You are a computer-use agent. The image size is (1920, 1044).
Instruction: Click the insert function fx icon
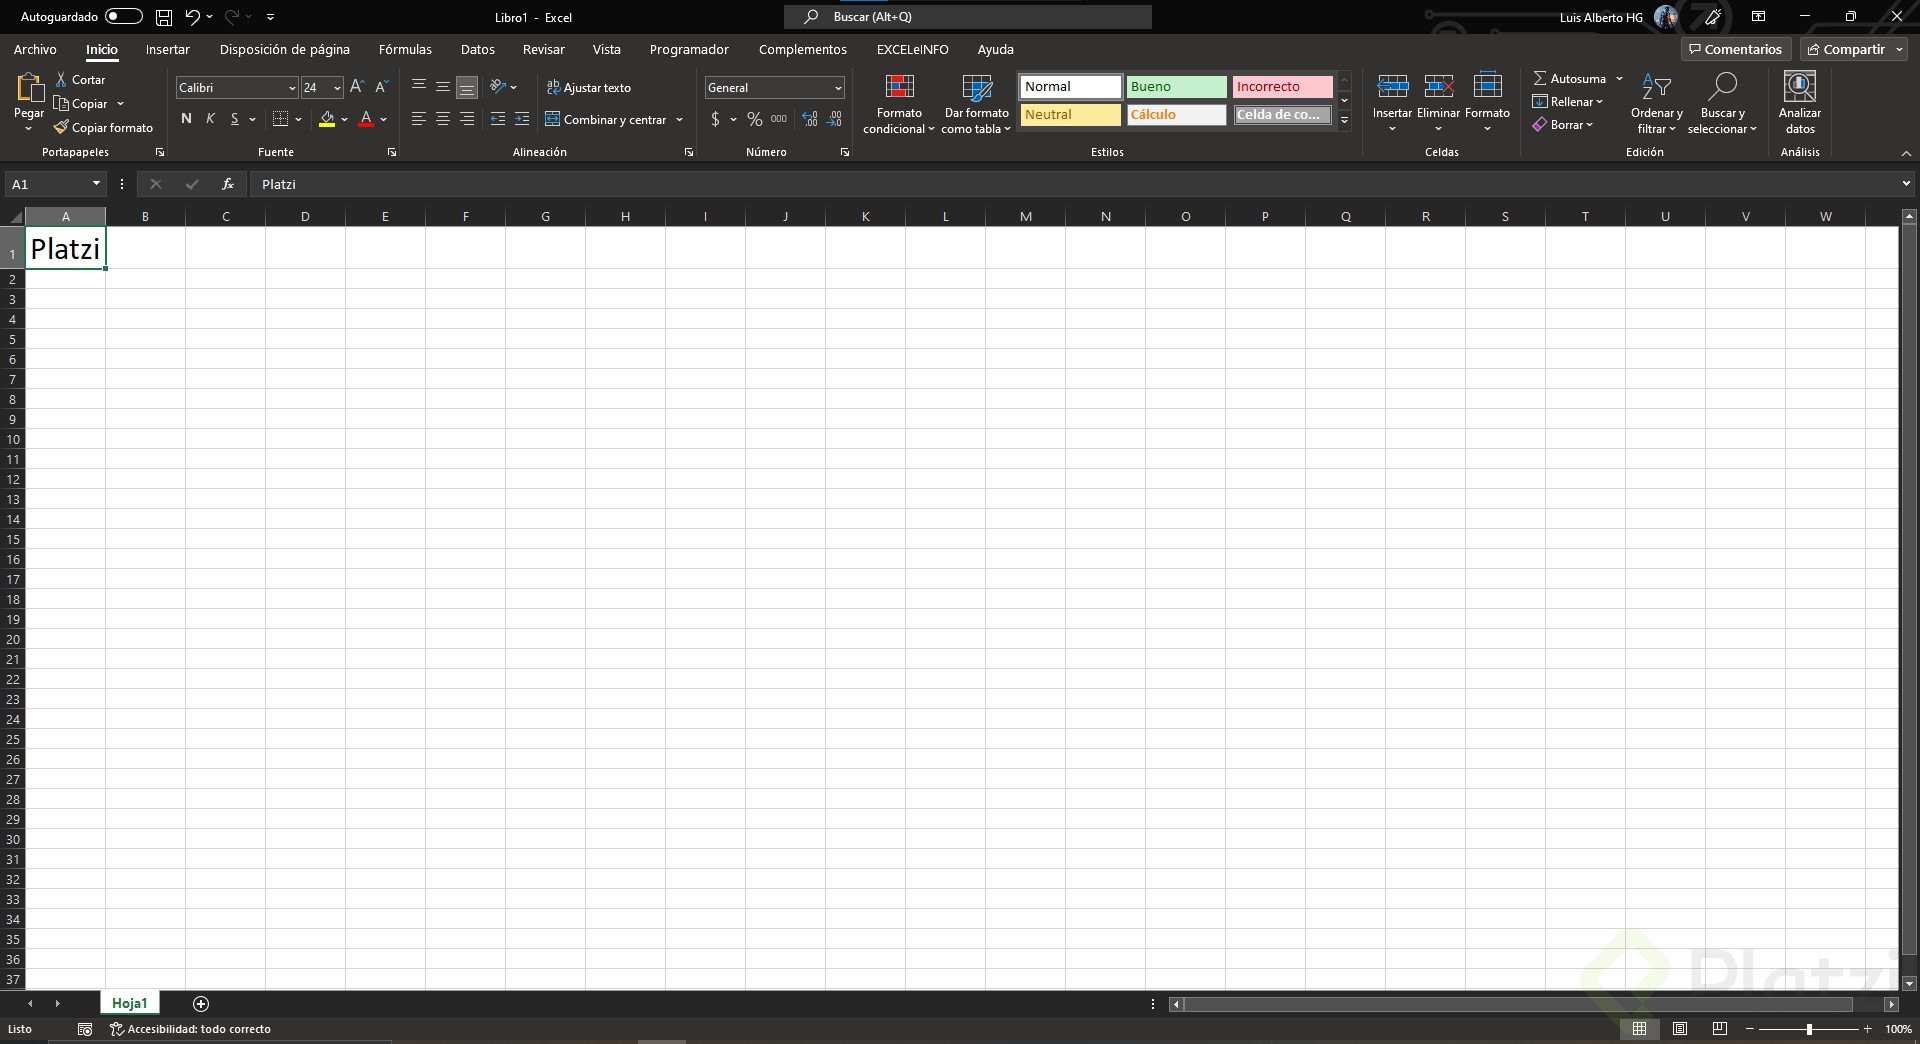point(228,184)
